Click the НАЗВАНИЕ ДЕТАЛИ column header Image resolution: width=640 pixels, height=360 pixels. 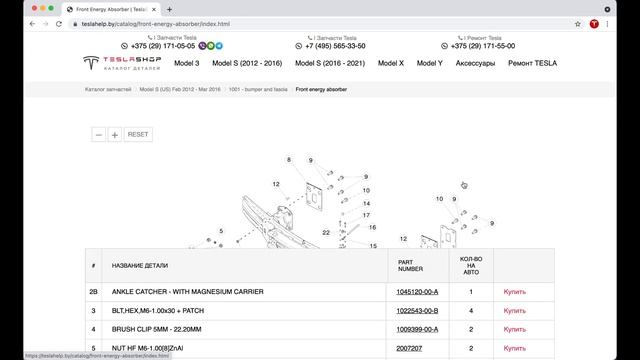pos(140,266)
